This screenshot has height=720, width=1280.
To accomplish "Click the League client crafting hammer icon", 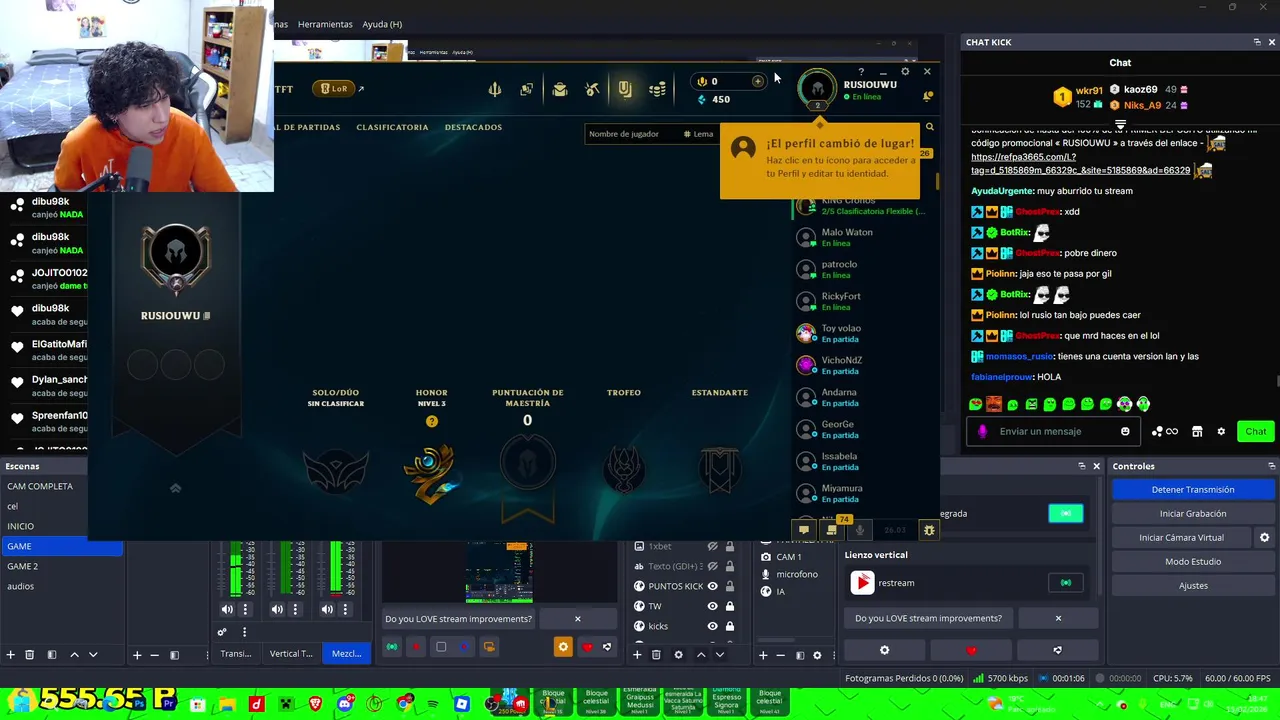I will (593, 90).
